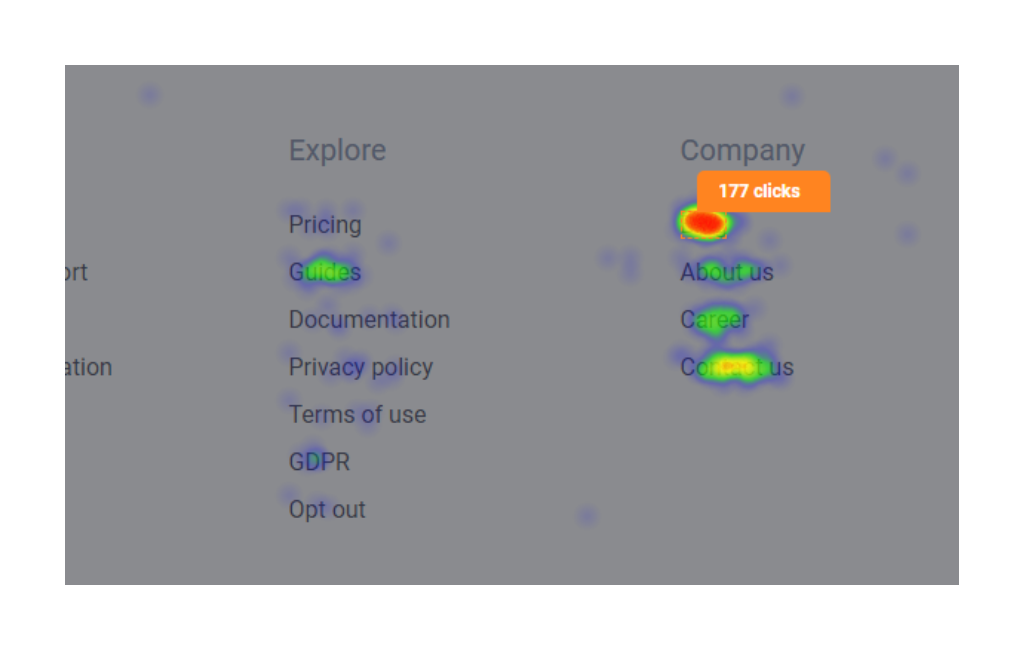Click the Opt out link

pyautogui.click(x=327, y=510)
